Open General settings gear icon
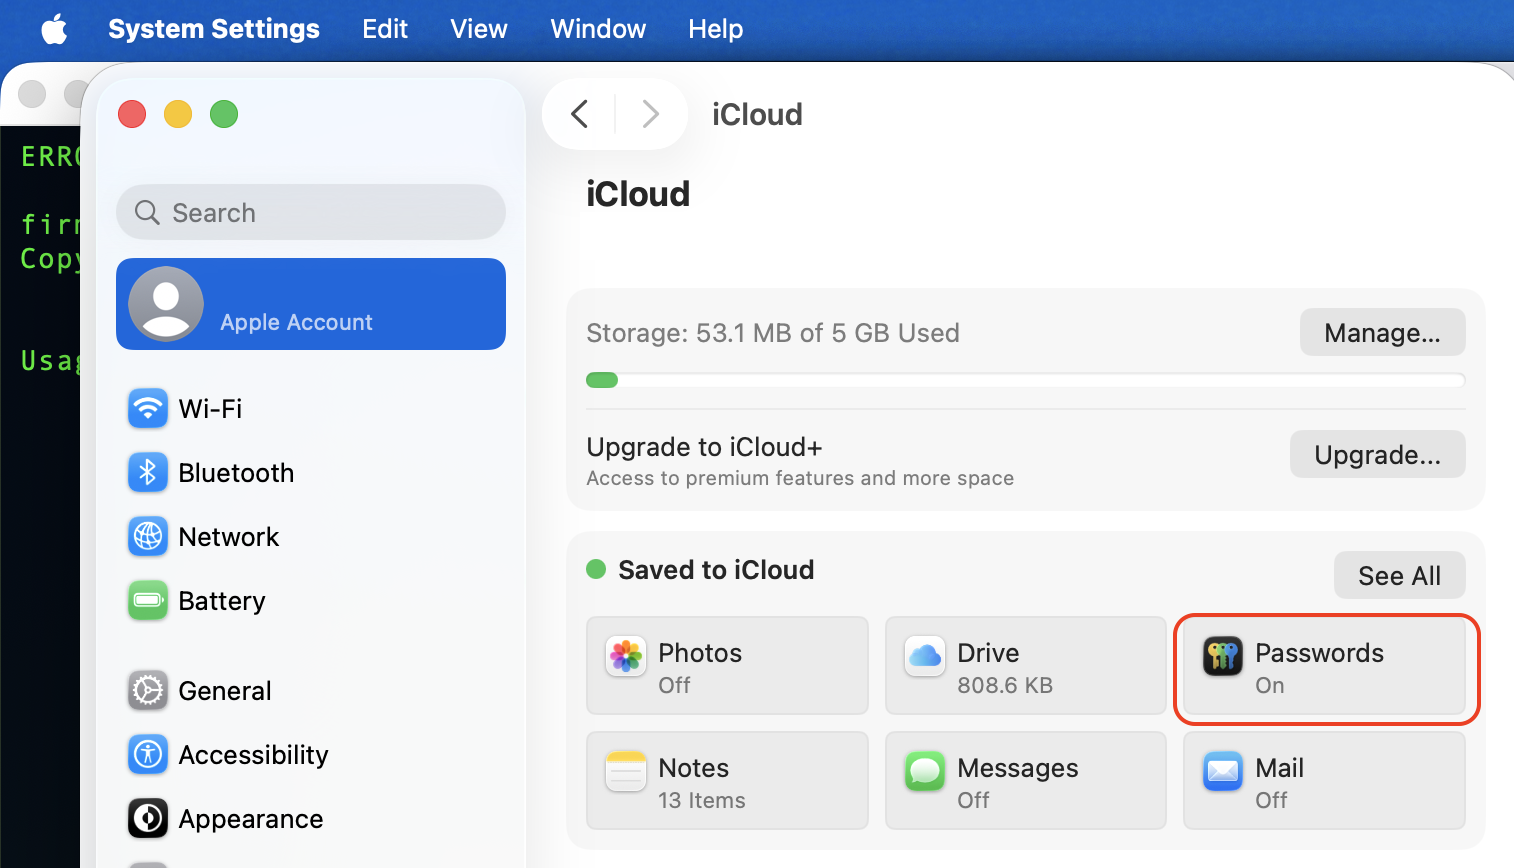This screenshot has width=1514, height=868. coord(148,690)
